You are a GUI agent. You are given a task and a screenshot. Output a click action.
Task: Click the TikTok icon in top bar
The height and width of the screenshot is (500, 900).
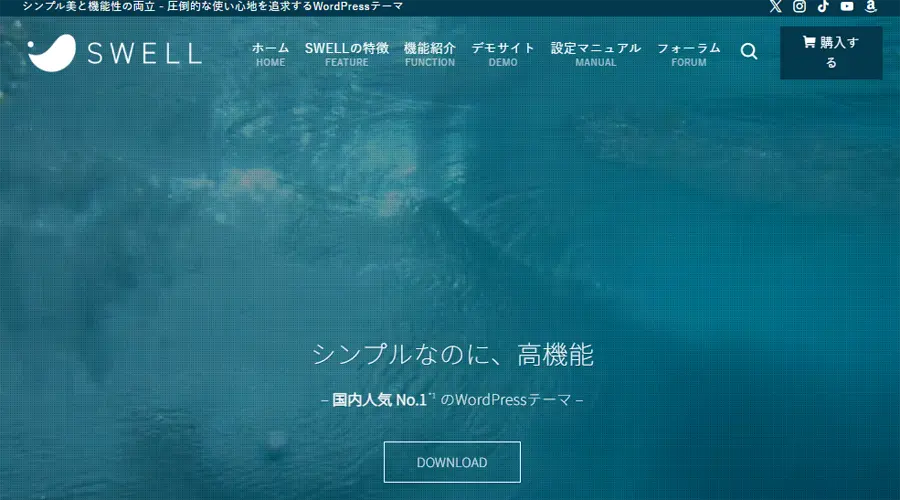tap(823, 6)
